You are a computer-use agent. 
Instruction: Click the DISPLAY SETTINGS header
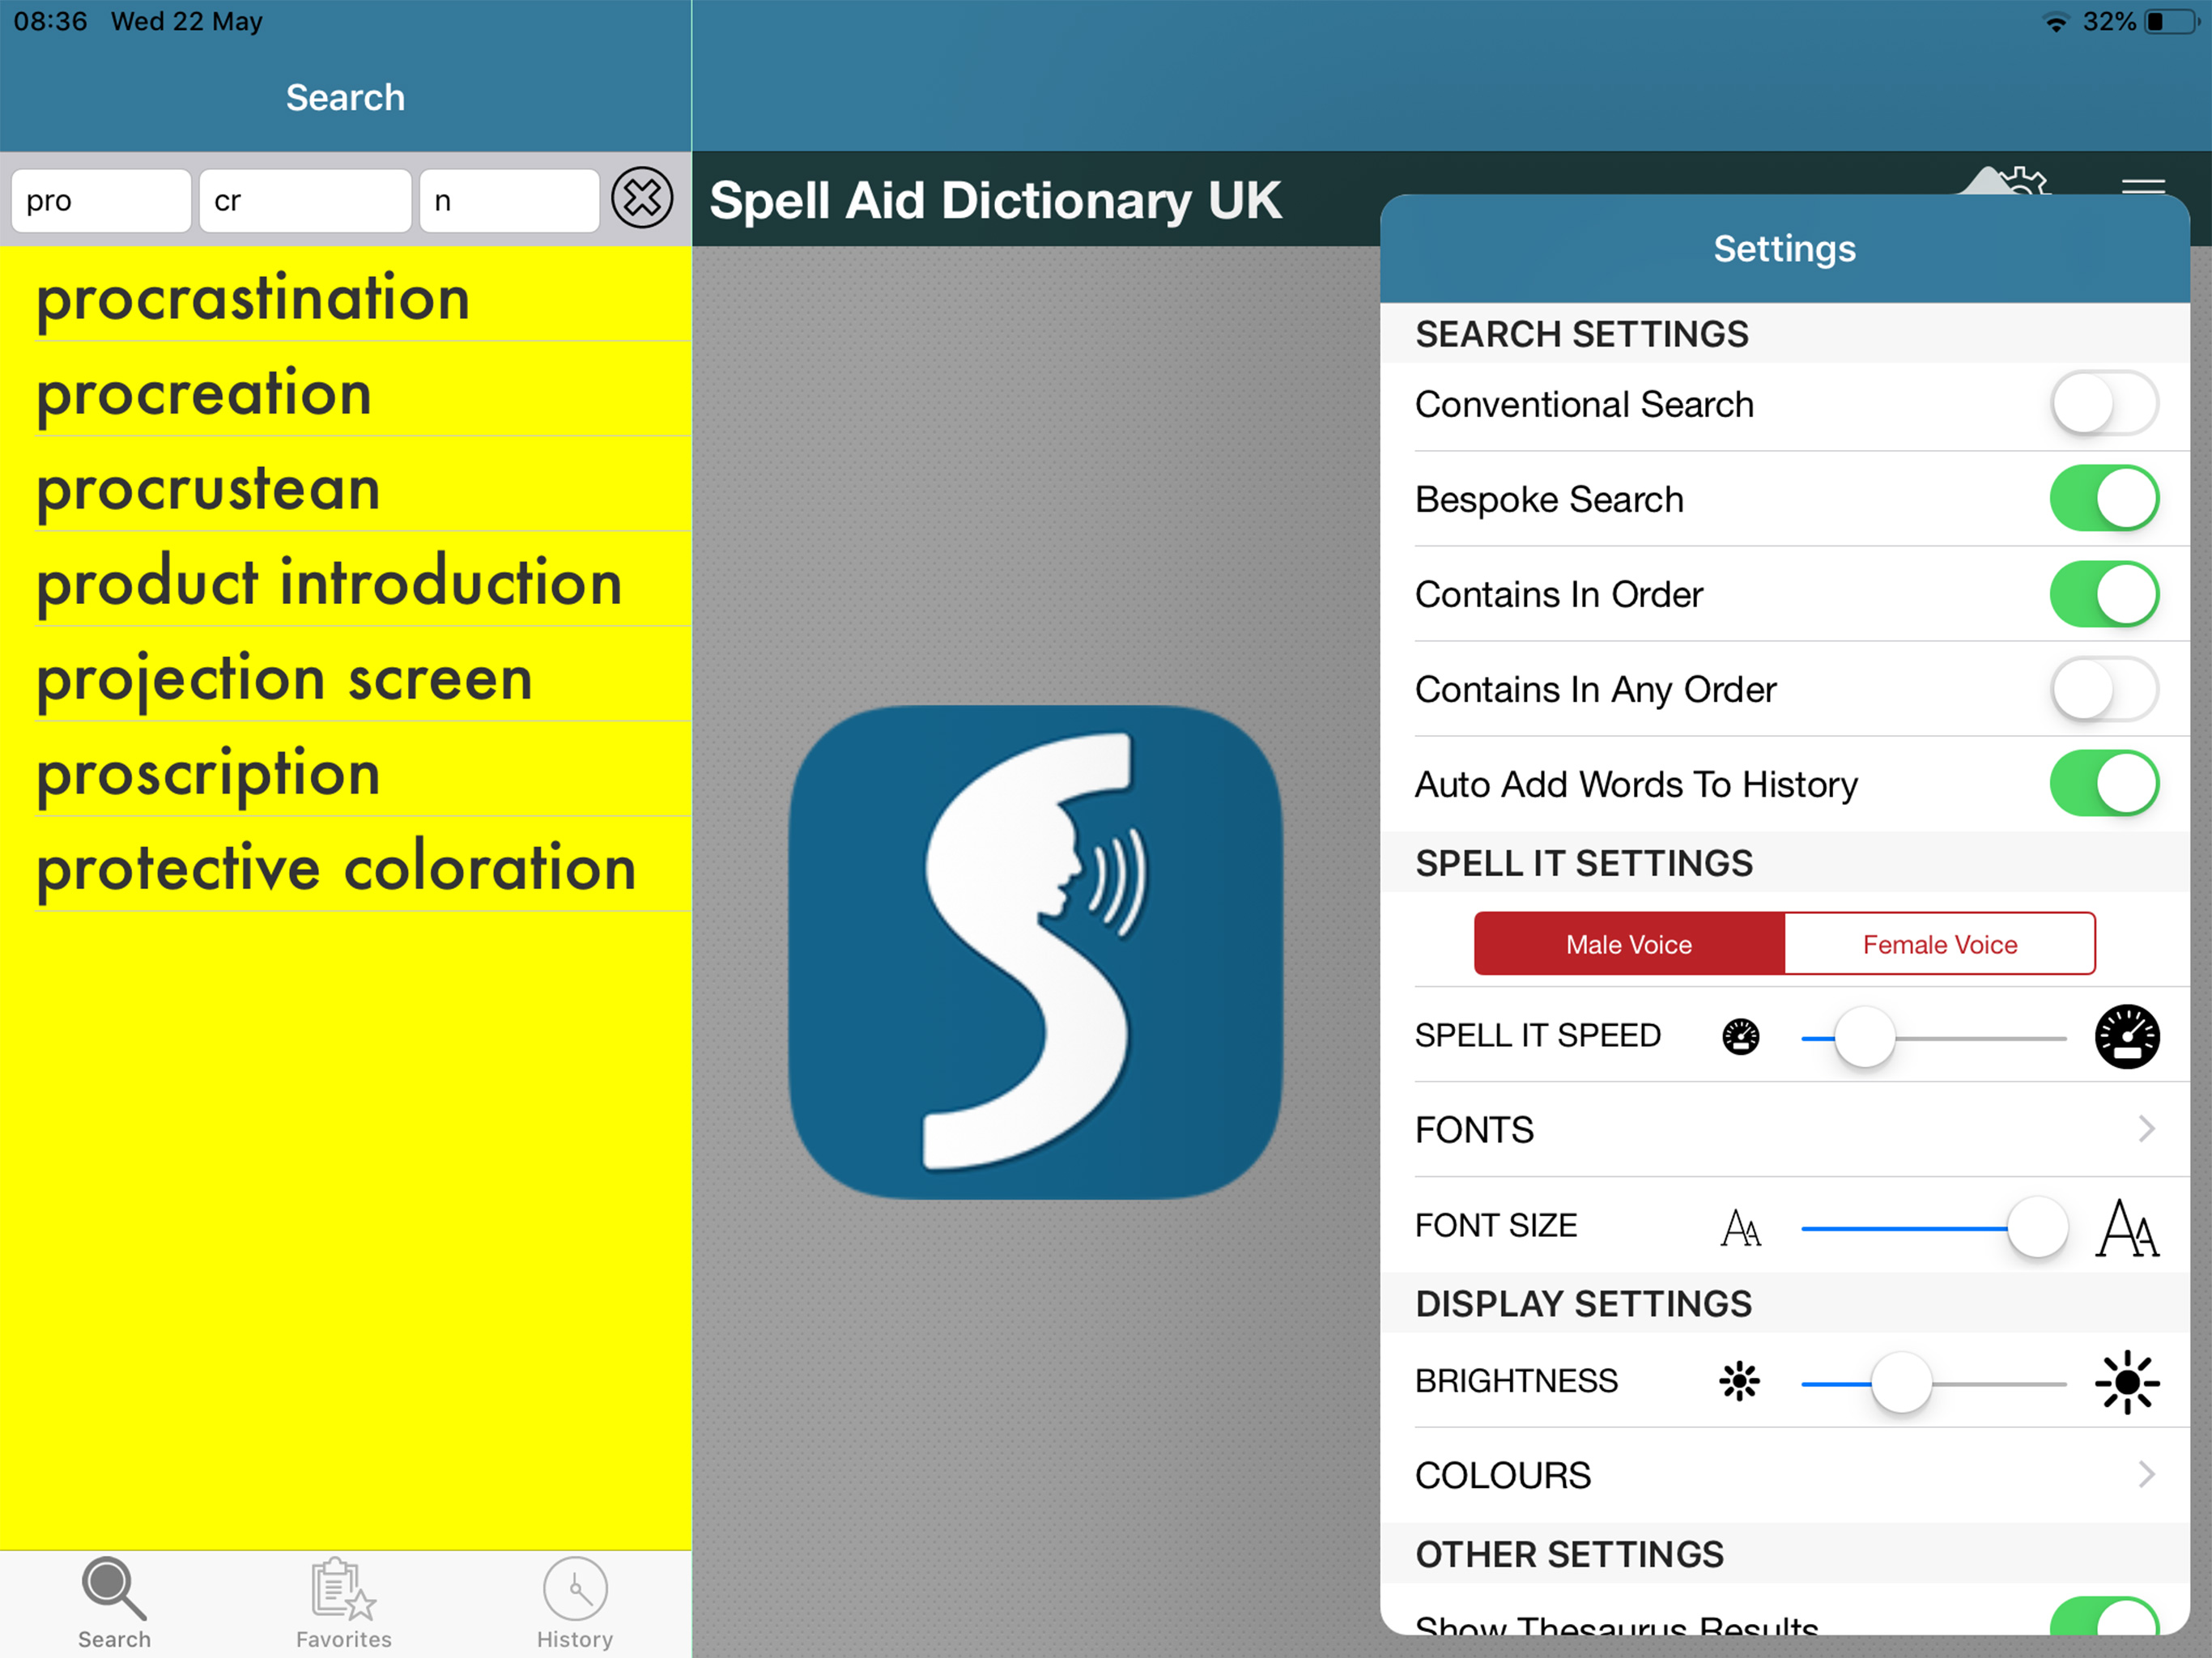pos(1584,1304)
